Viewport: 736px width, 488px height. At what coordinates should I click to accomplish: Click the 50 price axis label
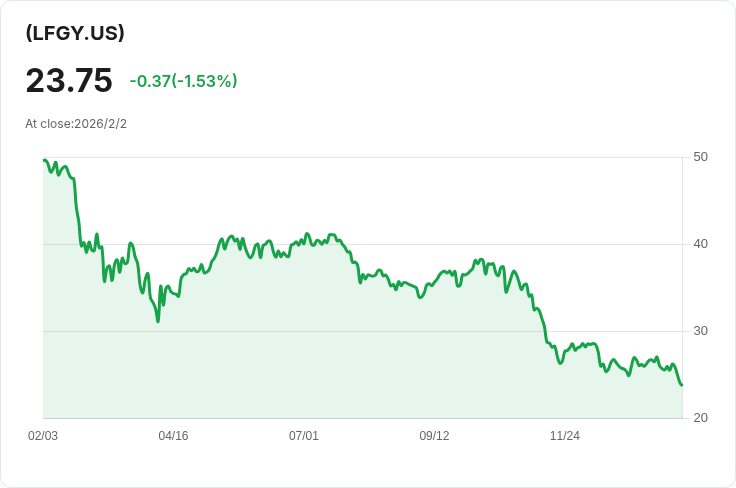700,157
